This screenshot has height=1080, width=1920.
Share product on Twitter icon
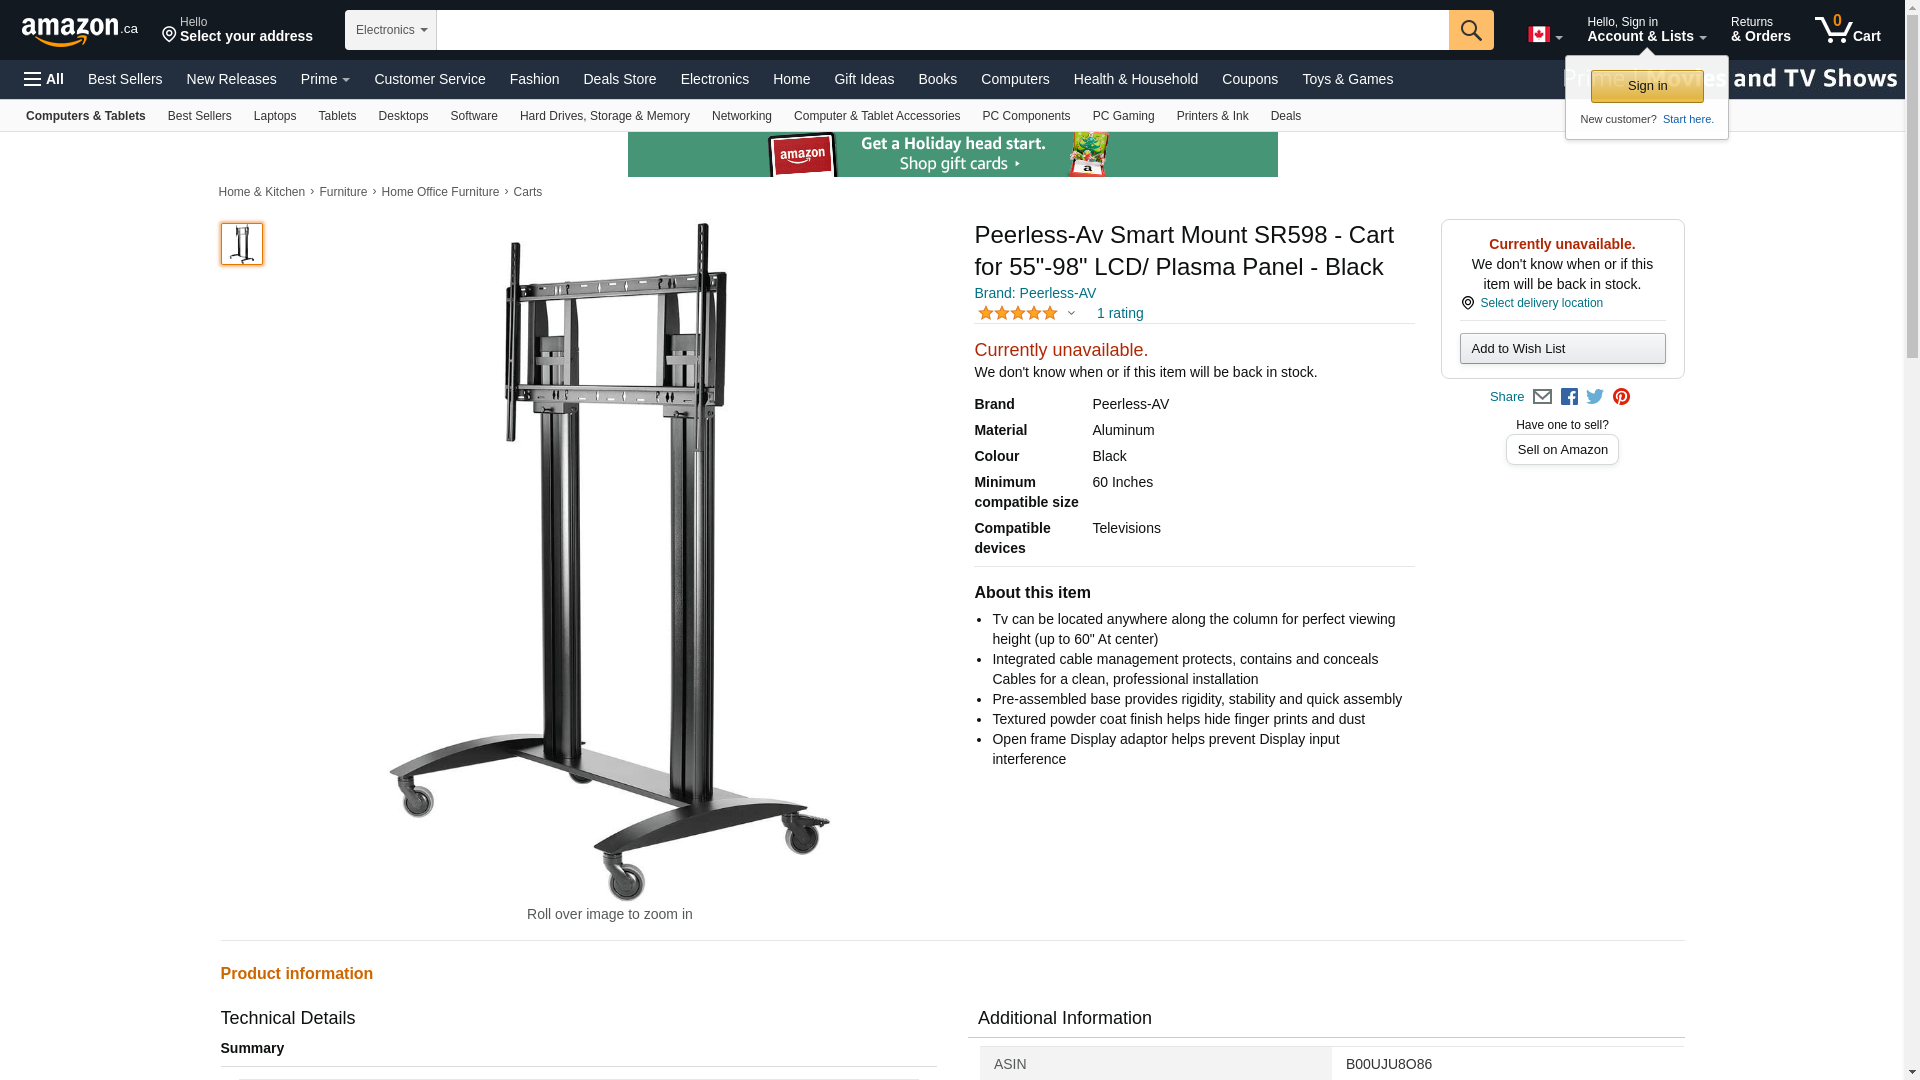(1595, 397)
